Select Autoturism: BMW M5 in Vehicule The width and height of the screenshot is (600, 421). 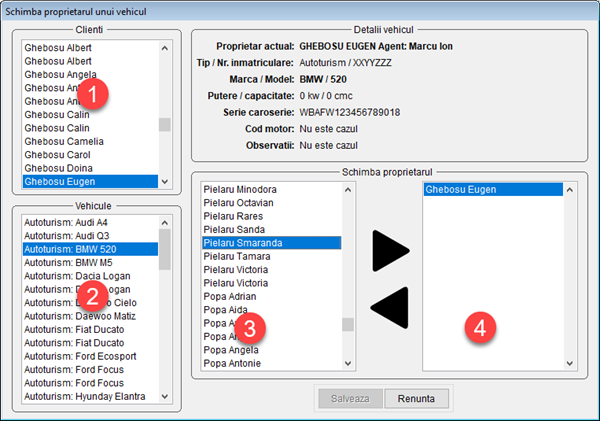69,262
